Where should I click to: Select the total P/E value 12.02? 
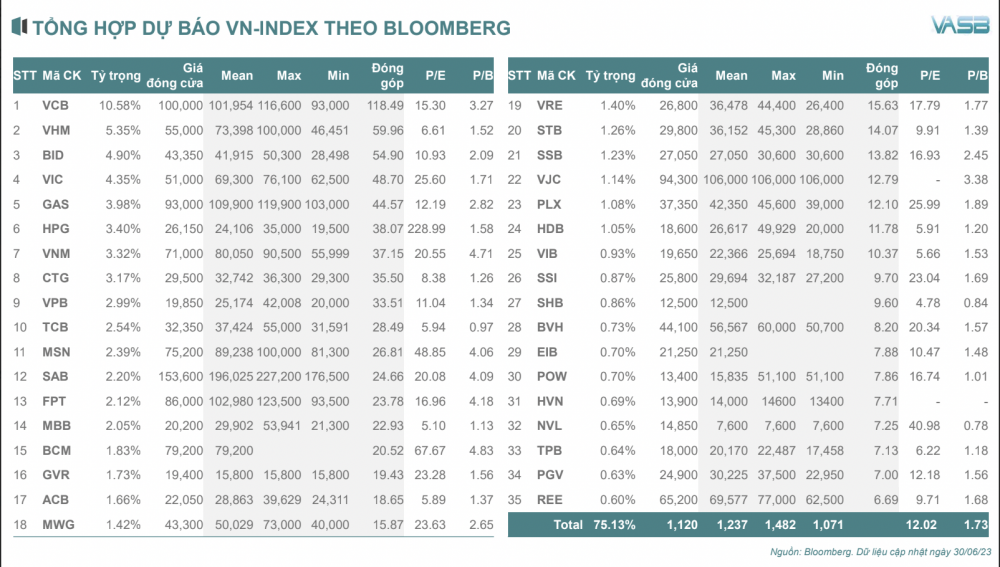tap(921, 525)
